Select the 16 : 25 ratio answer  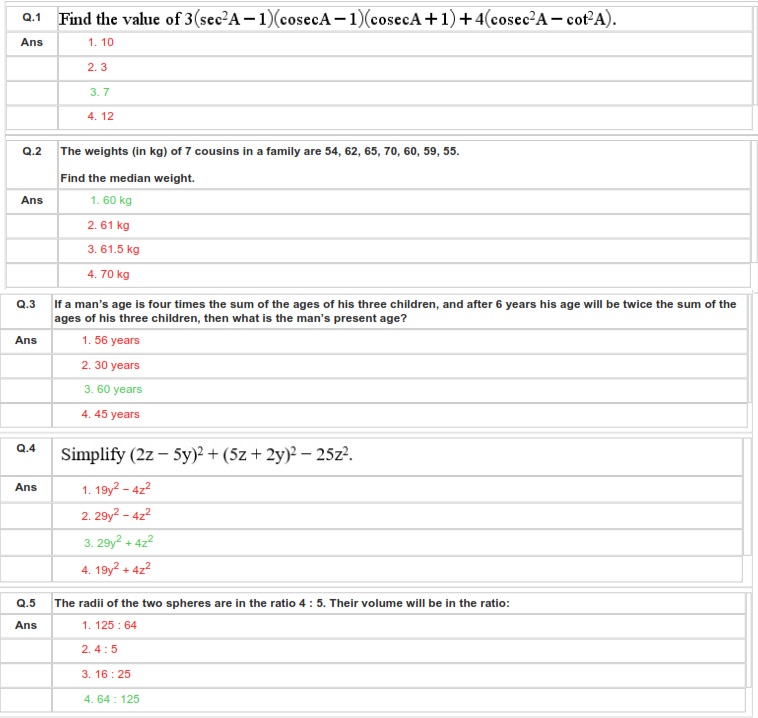(106, 674)
